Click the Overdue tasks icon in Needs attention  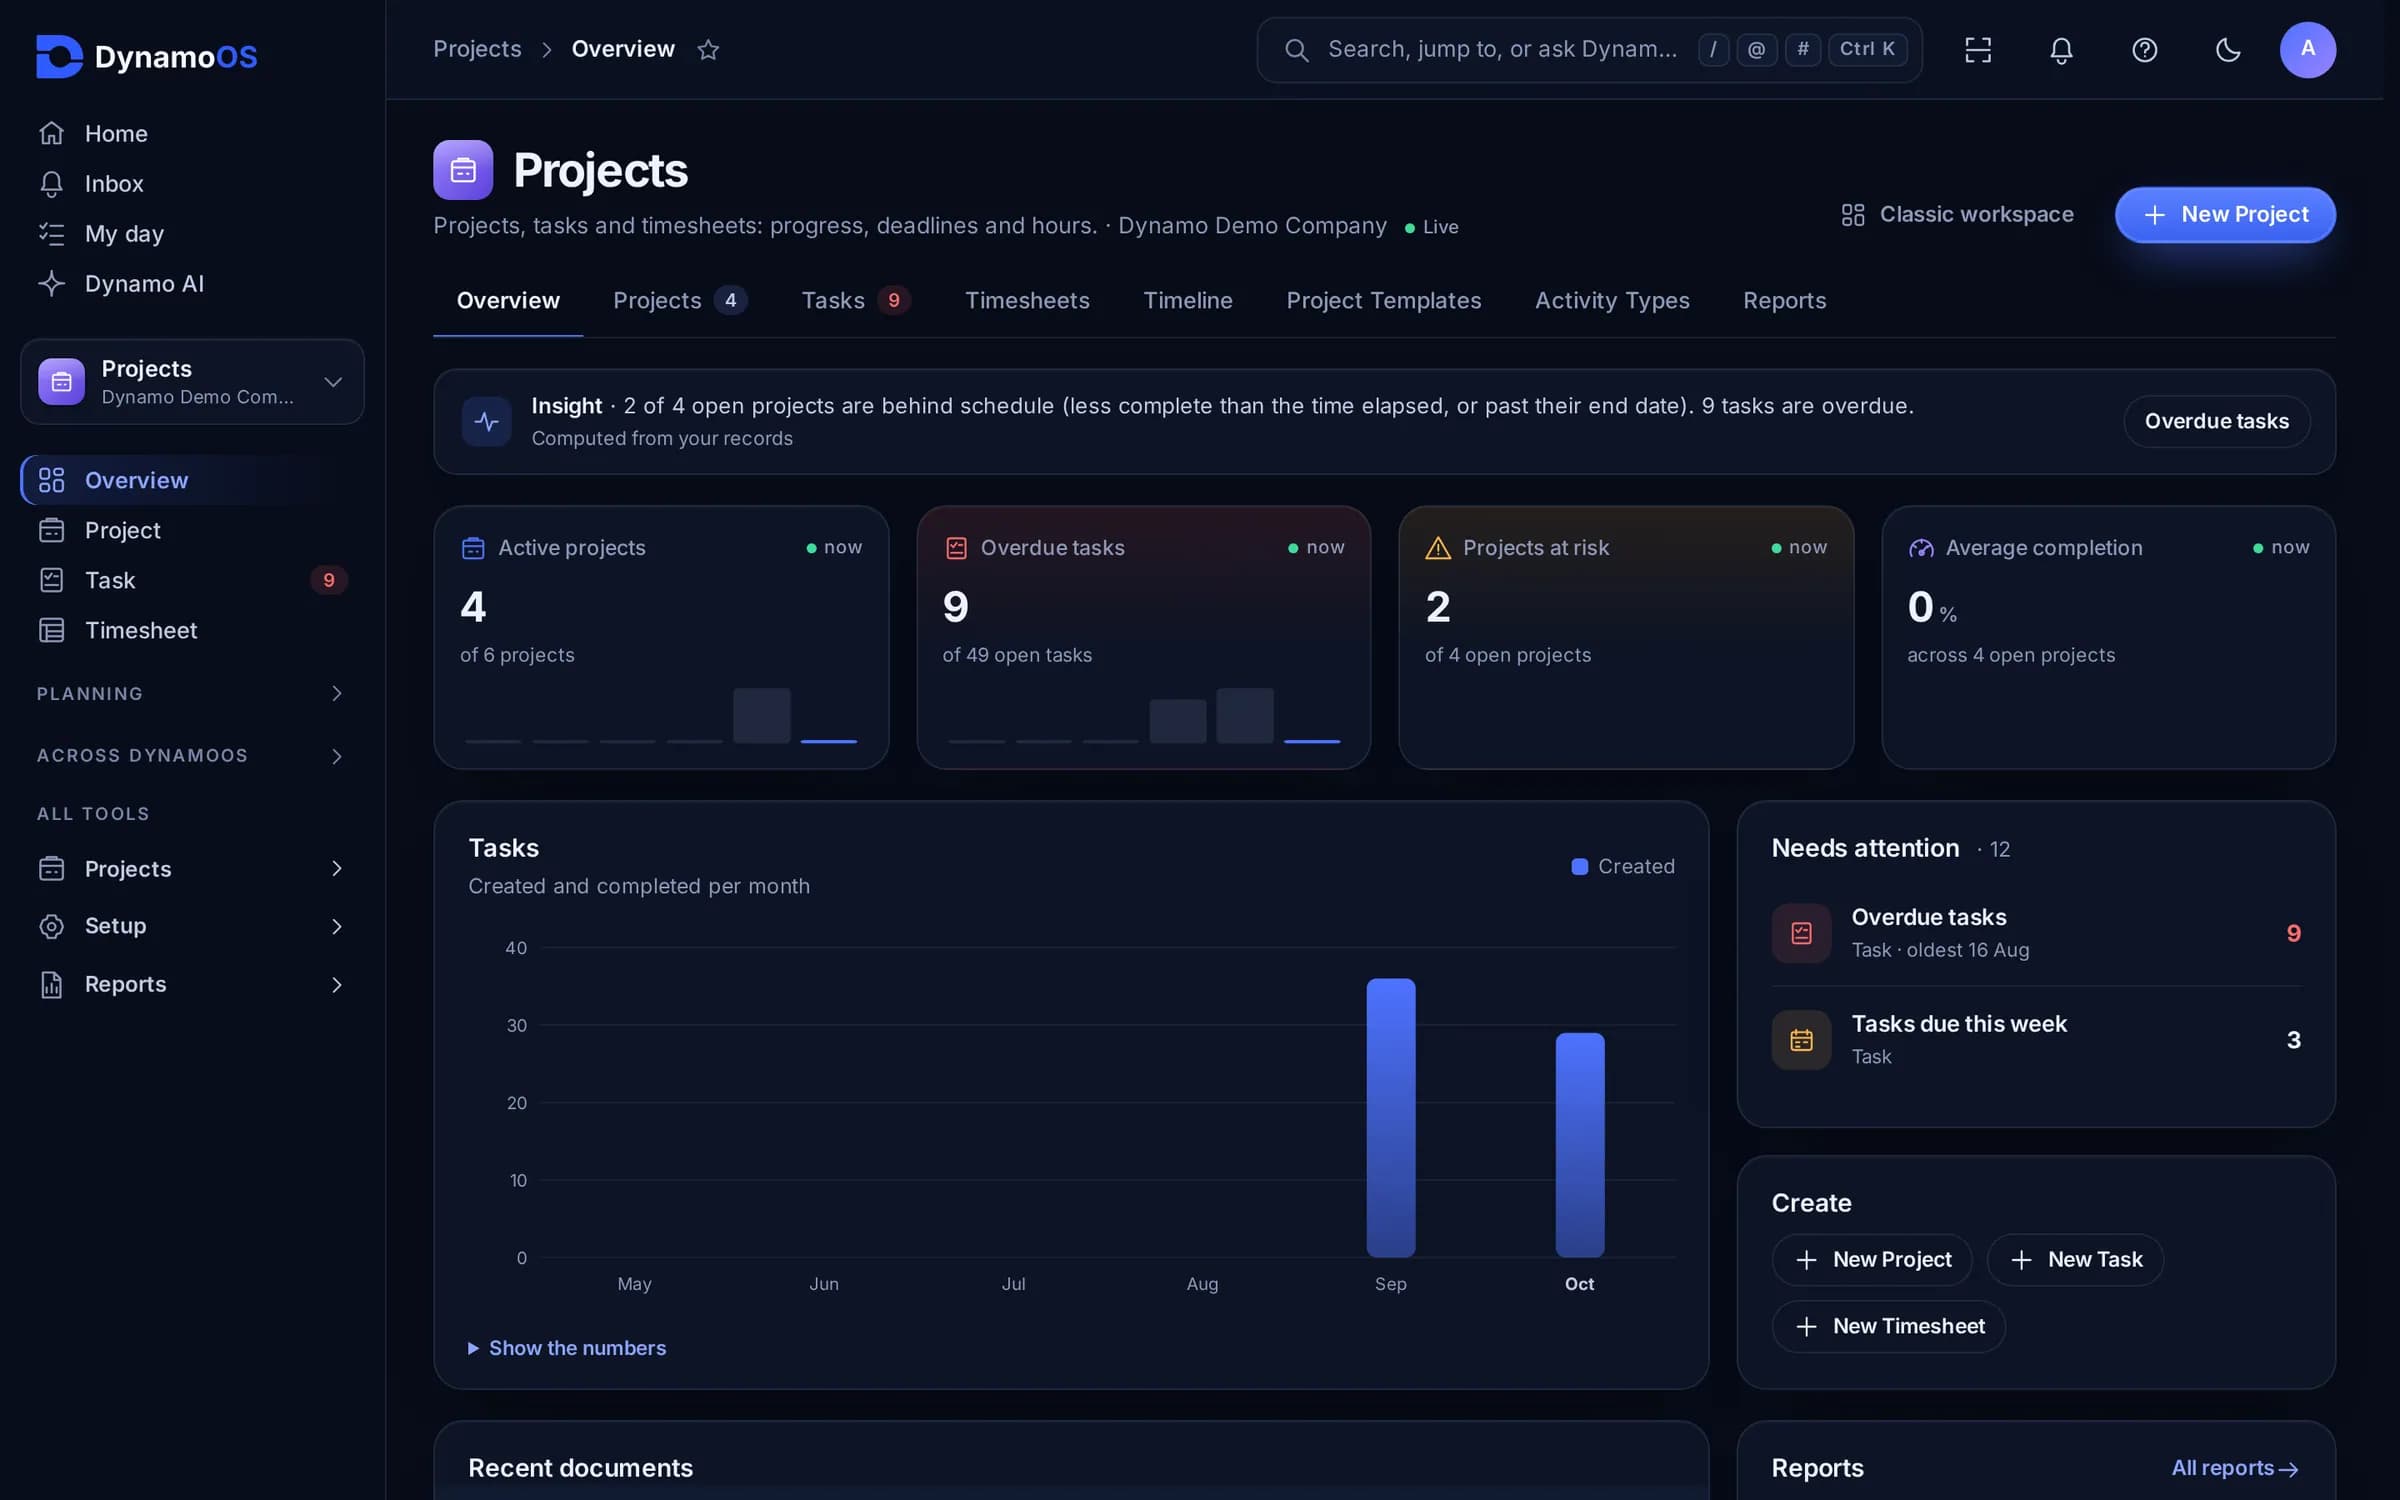[x=1801, y=933]
